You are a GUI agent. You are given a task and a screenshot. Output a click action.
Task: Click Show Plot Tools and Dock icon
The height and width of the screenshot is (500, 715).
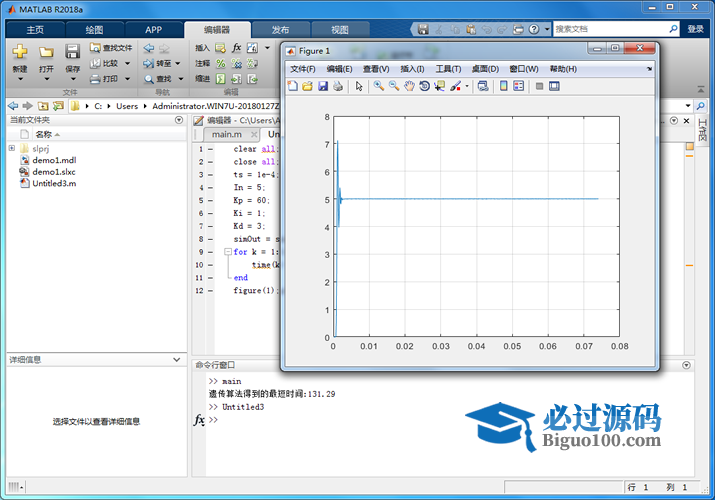(x=554, y=86)
